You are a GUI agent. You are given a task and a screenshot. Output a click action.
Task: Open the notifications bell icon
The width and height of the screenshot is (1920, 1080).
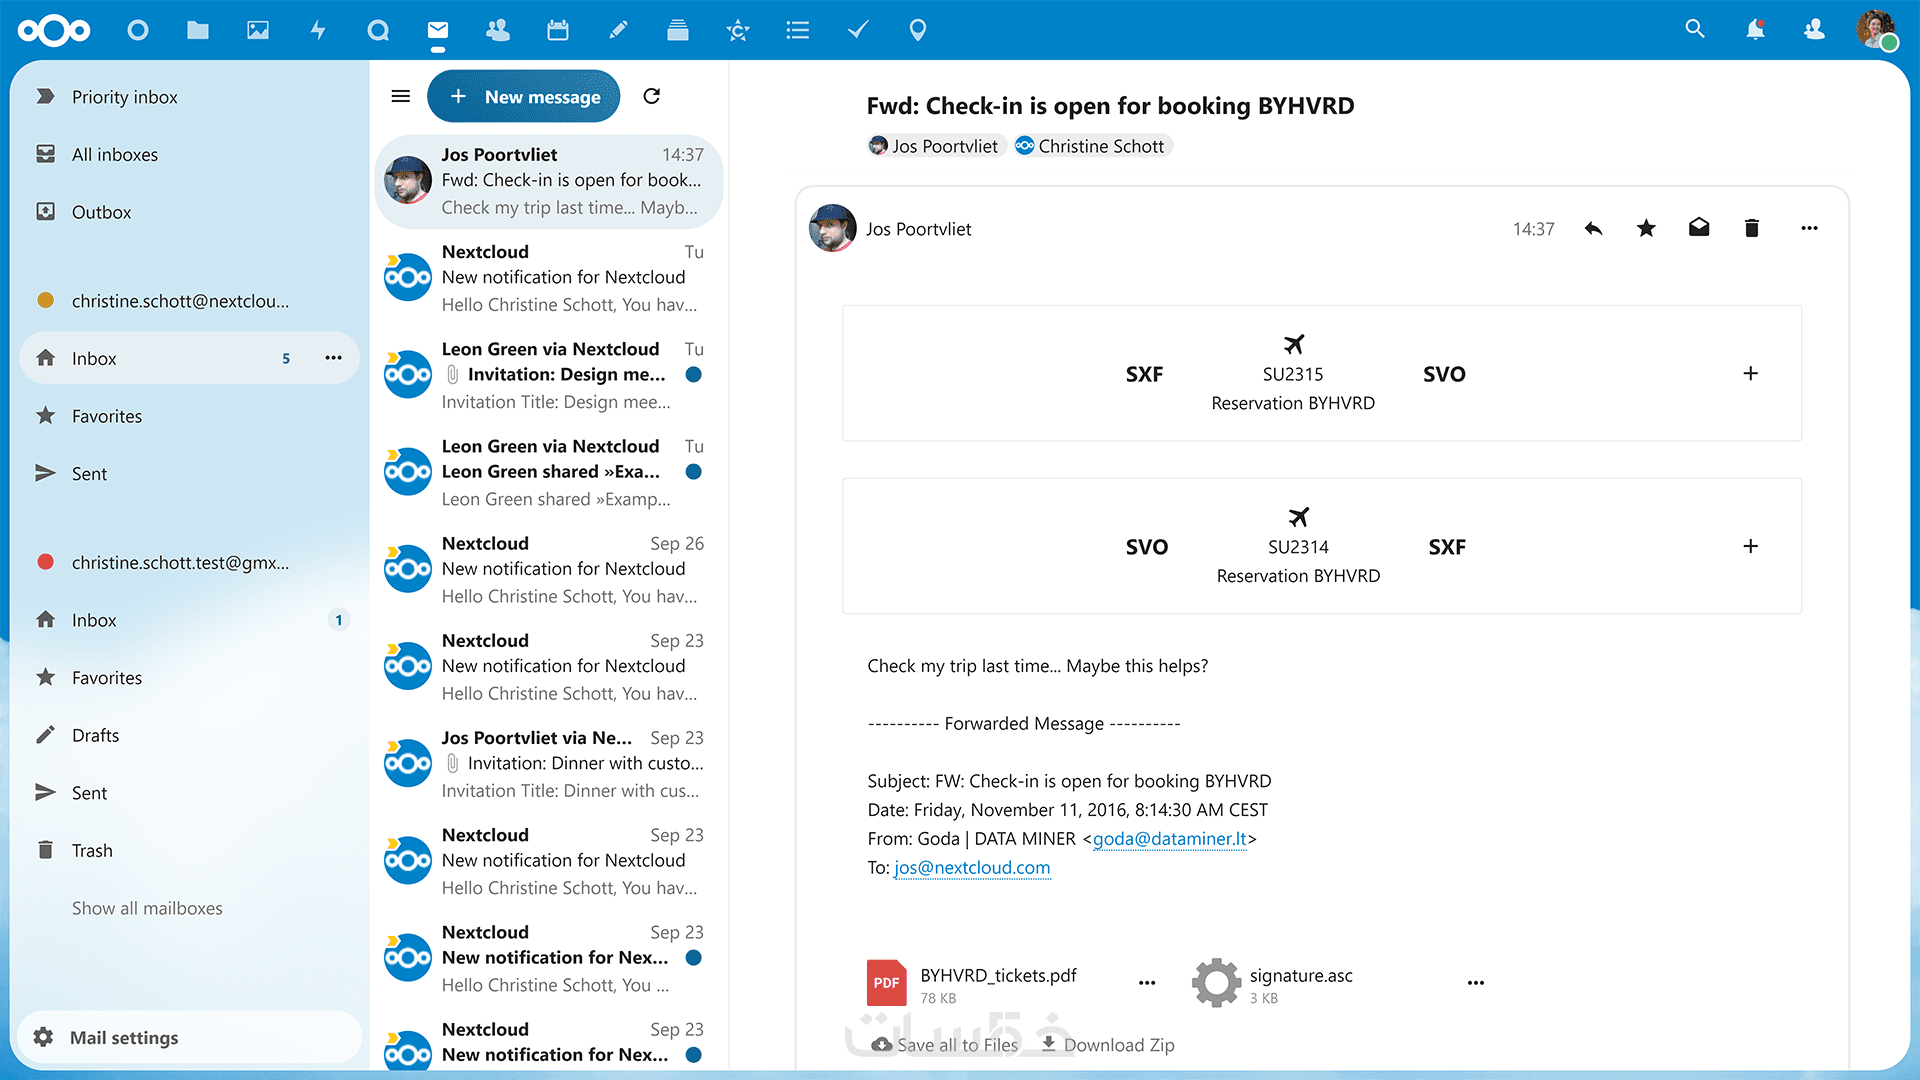pyautogui.click(x=1755, y=30)
